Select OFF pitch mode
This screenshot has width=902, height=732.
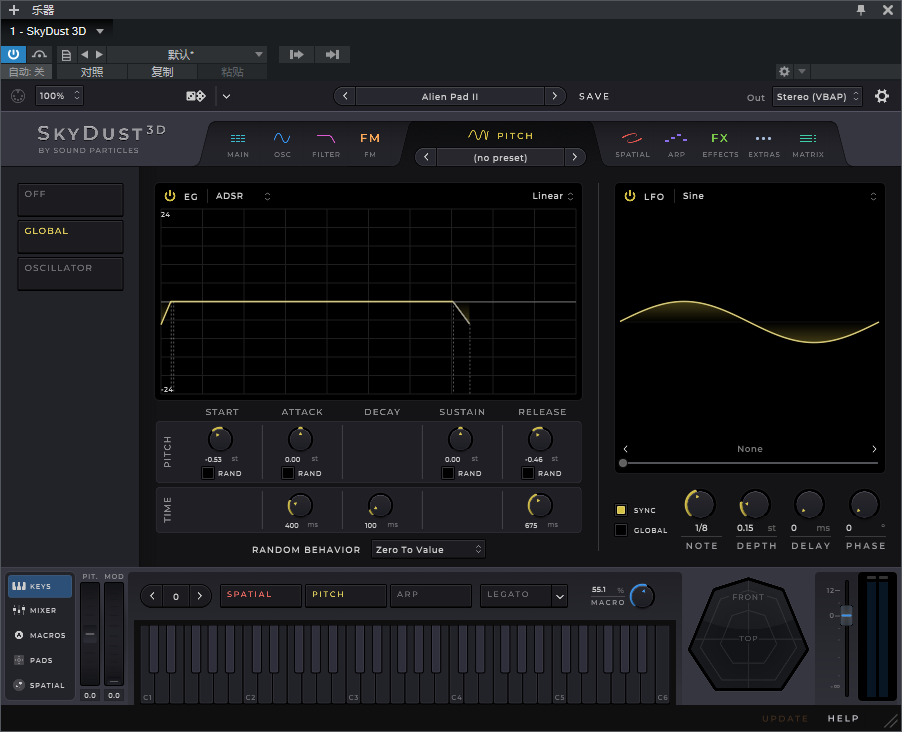[70, 199]
